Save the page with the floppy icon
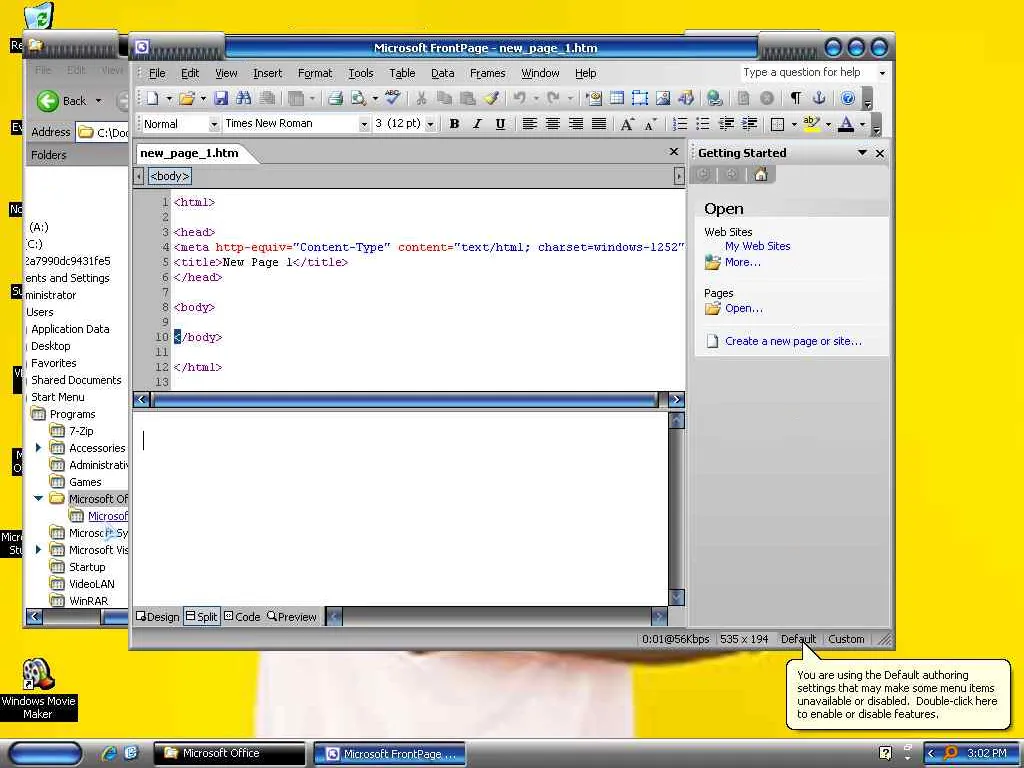 coord(221,99)
